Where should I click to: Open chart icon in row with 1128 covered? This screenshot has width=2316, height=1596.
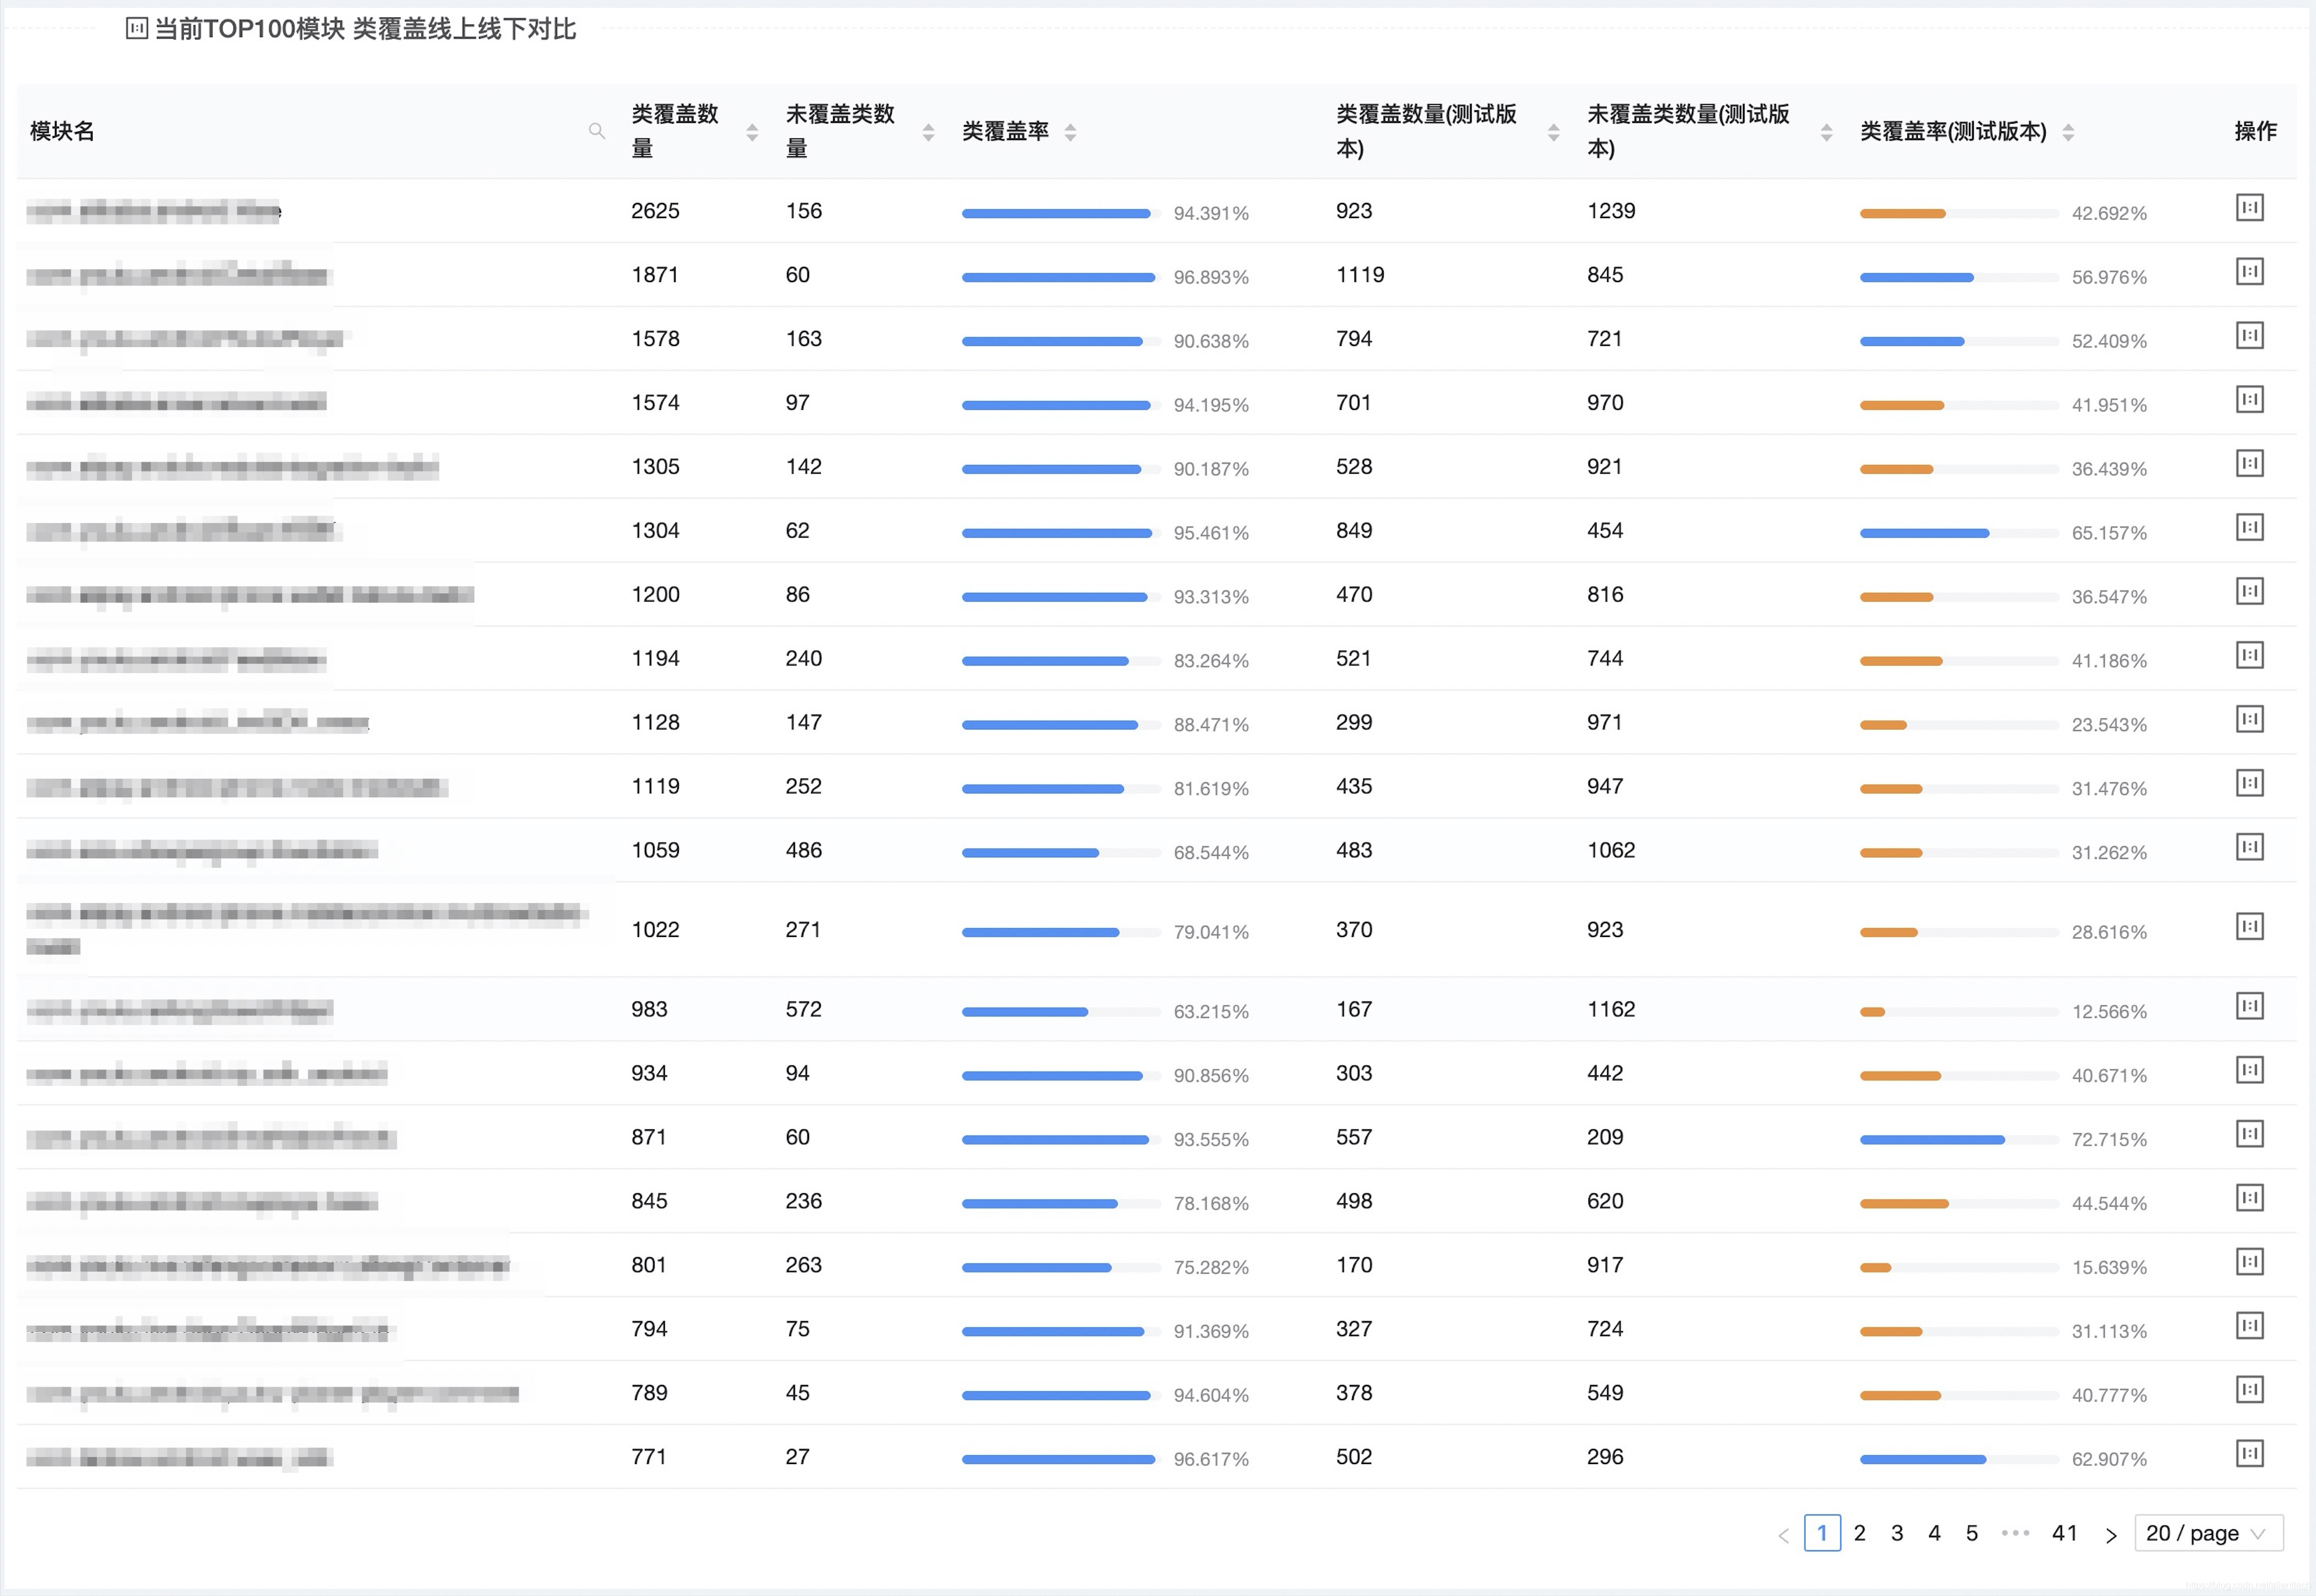(2249, 720)
